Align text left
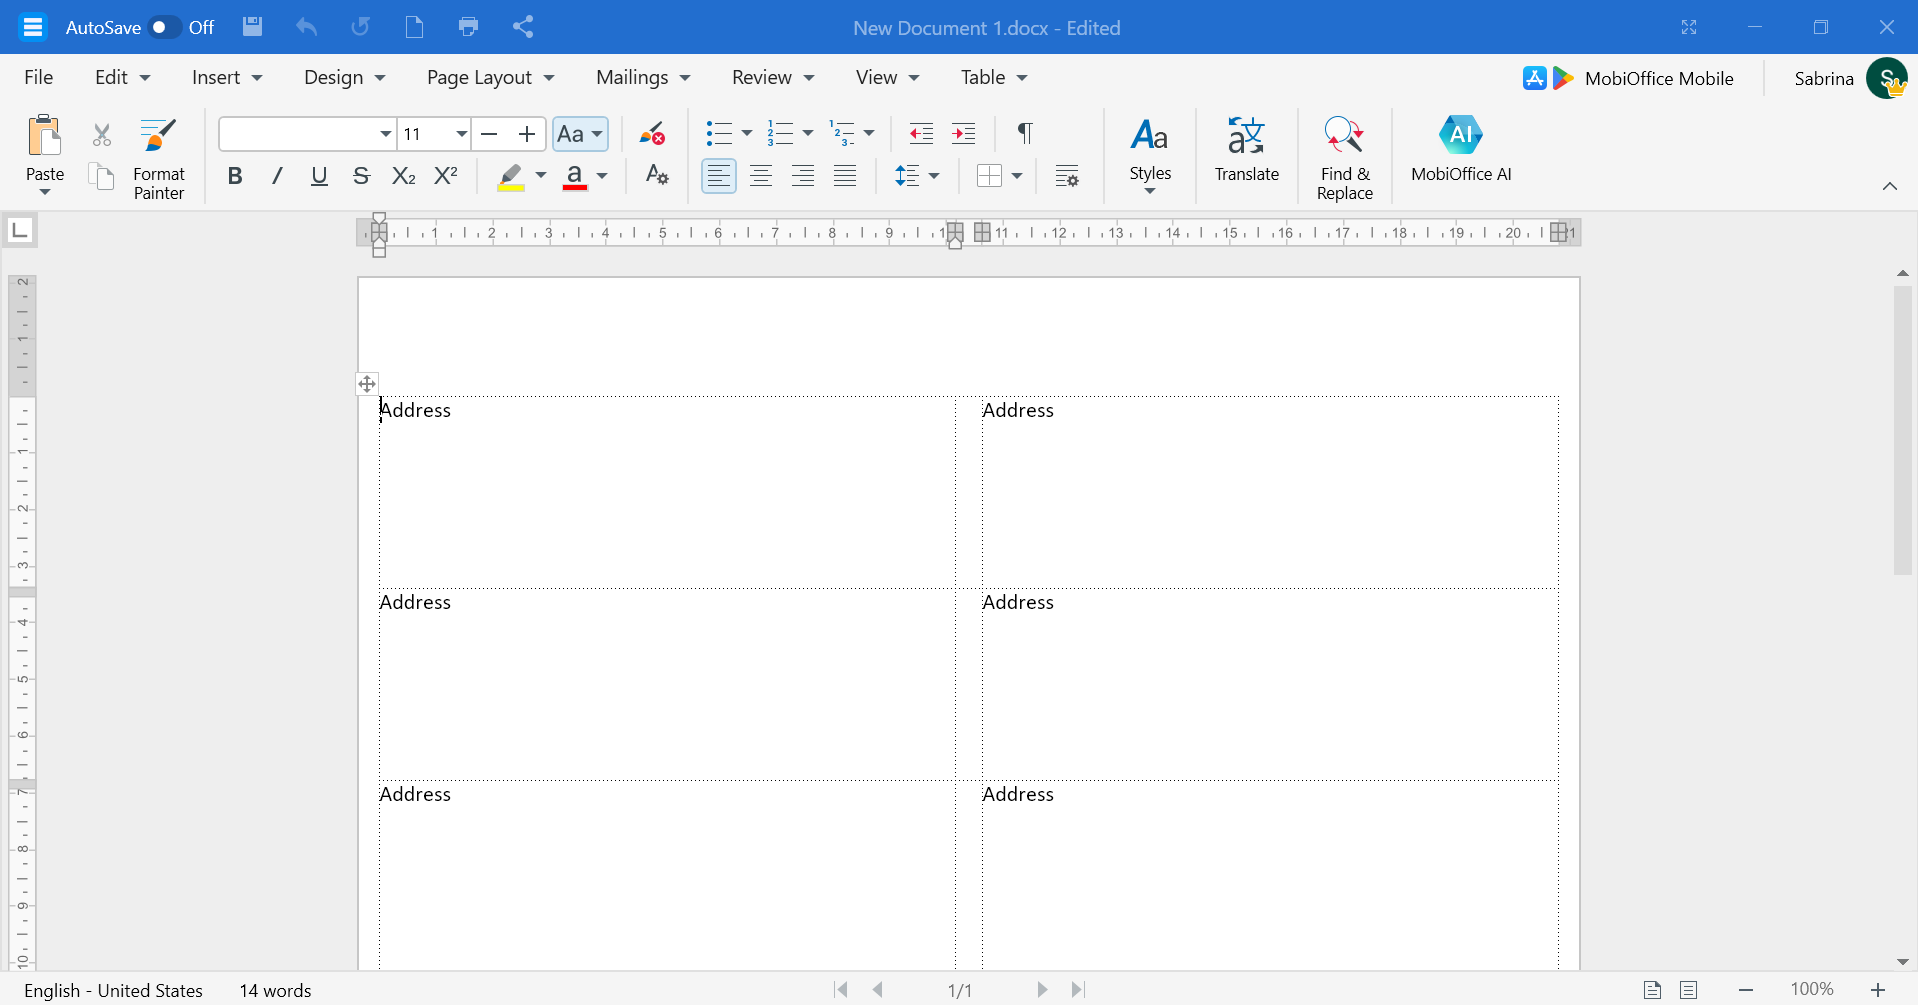Viewport: 1918px width, 1005px height. (x=719, y=176)
